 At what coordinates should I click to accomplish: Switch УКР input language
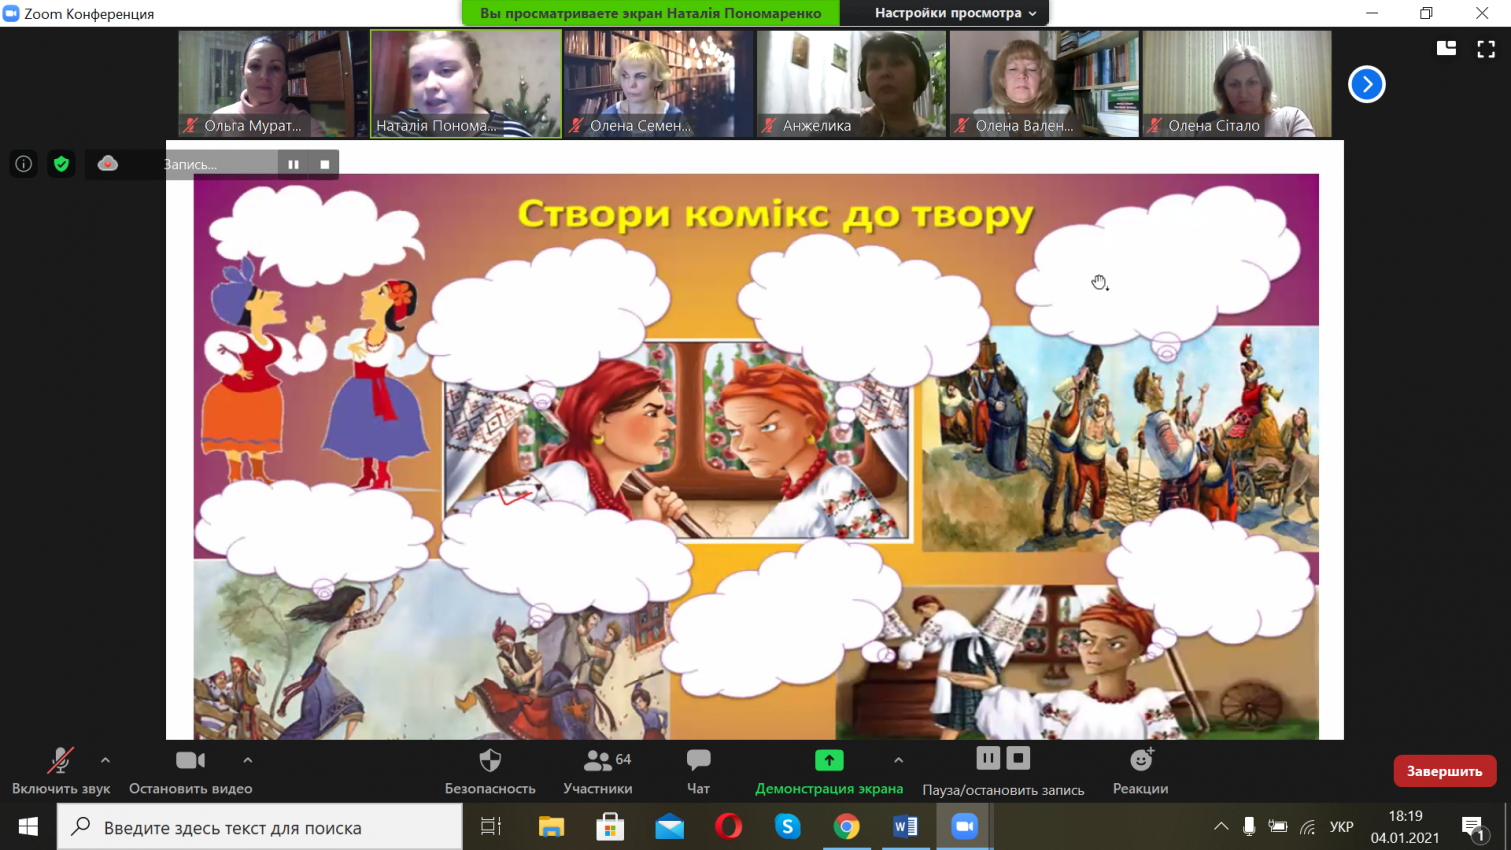pyautogui.click(x=1341, y=827)
